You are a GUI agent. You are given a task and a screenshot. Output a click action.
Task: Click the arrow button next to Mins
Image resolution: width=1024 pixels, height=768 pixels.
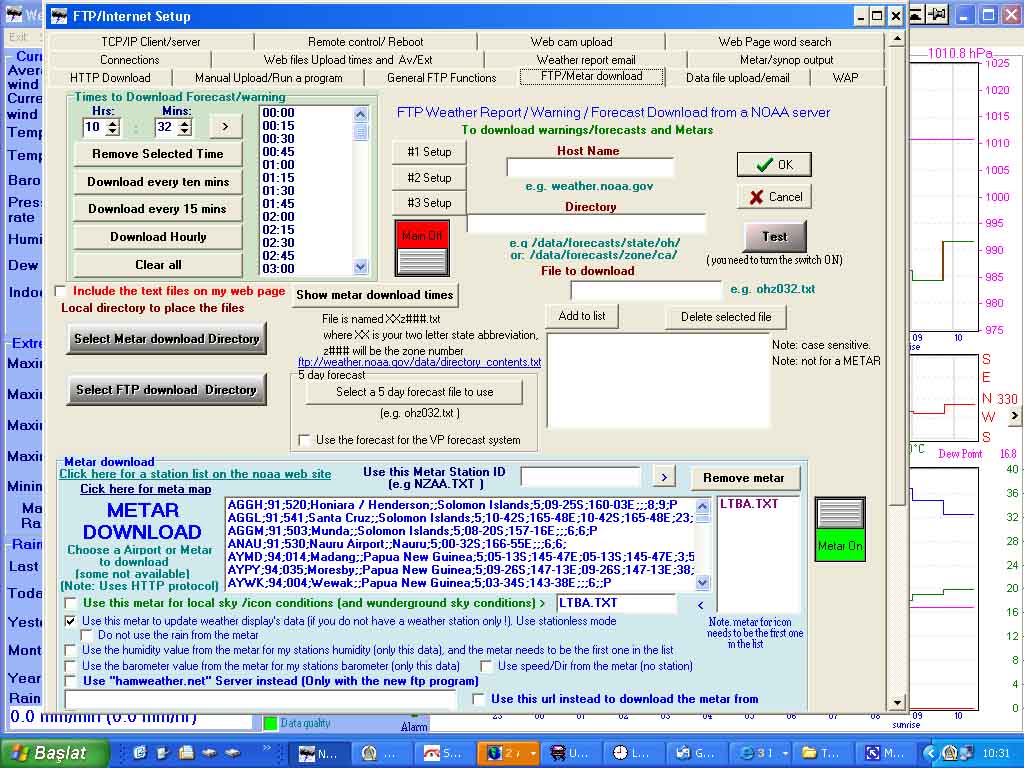[x=225, y=126]
